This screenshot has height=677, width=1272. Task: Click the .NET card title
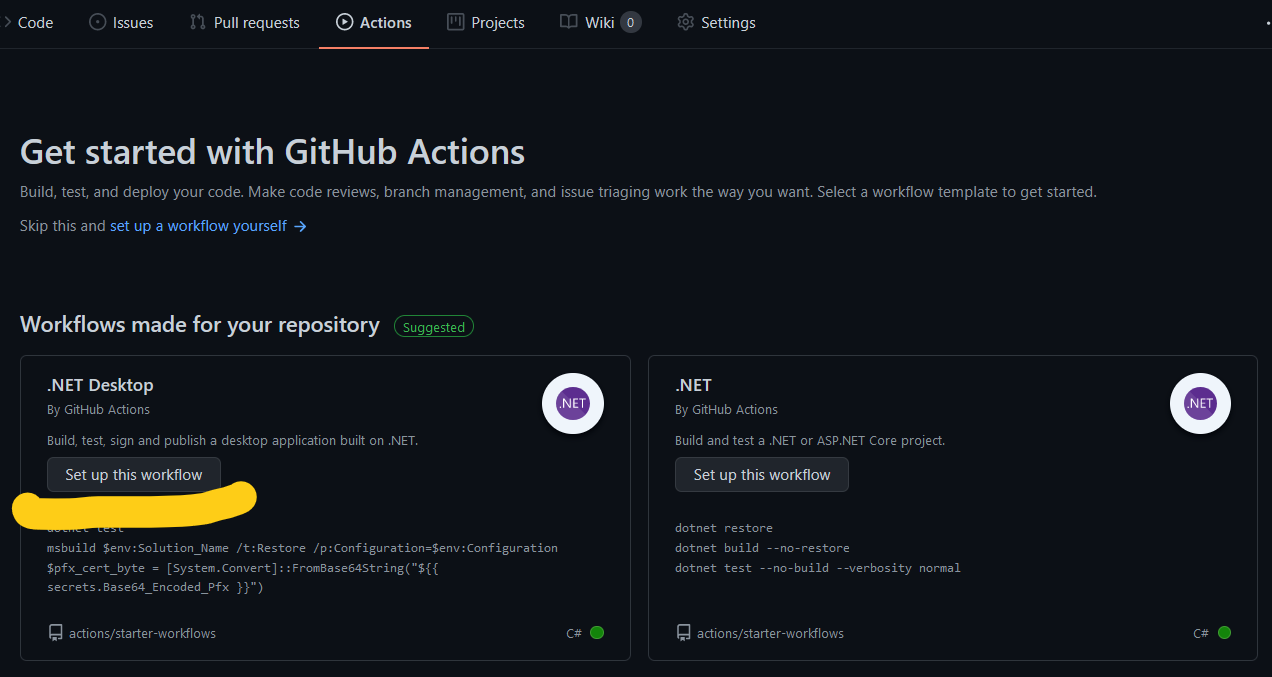tap(693, 385)
